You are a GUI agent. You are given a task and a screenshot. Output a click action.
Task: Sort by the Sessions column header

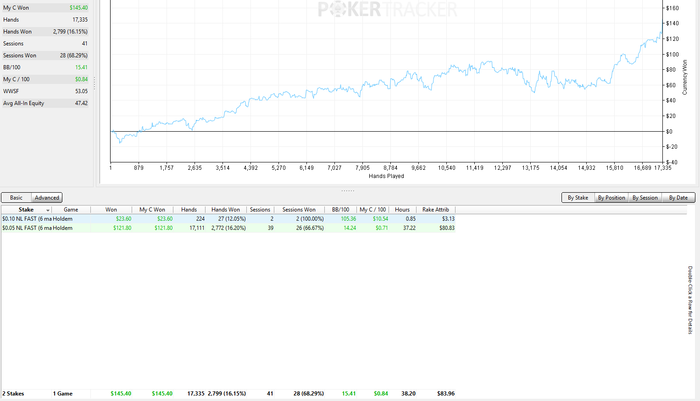click(260, 209)
